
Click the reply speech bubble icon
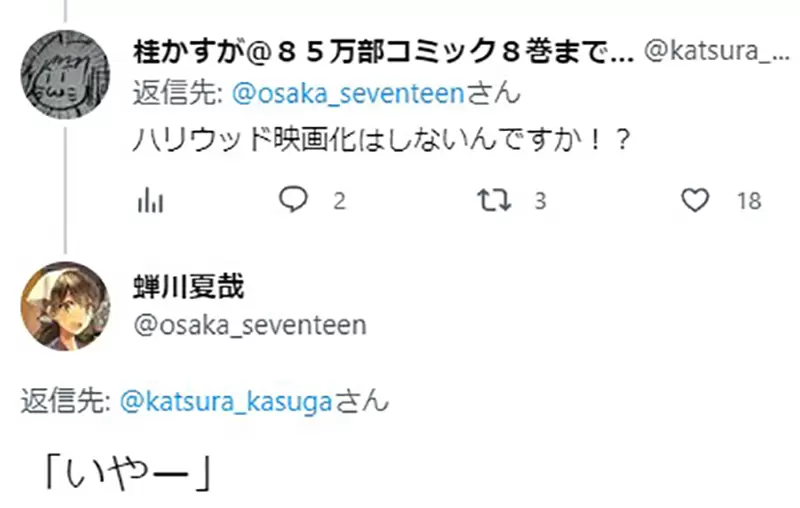[293, 201]
